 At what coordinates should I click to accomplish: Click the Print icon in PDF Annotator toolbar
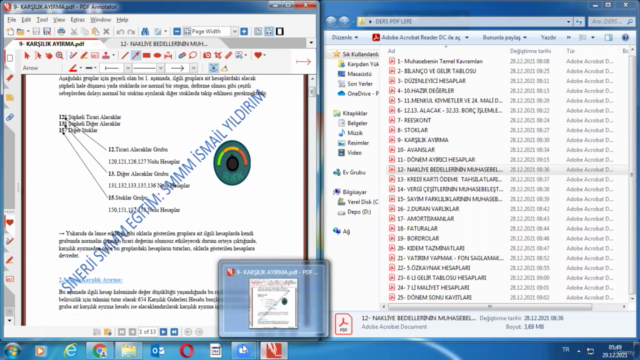pyautogui.click(x=61, y=31)
